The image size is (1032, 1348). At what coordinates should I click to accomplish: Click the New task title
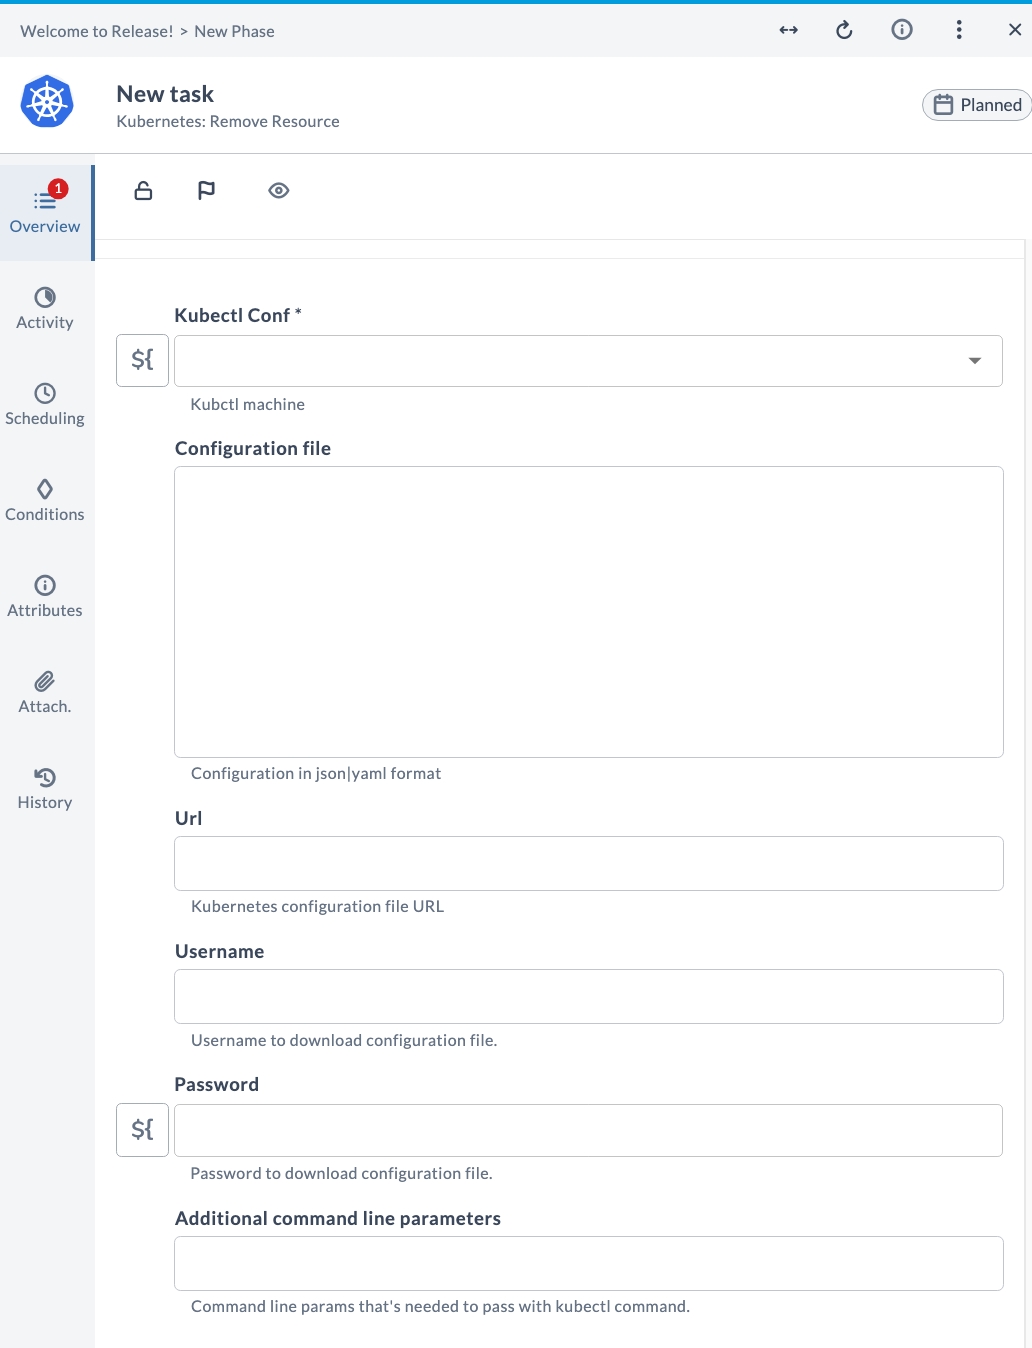tap(165, 94)
